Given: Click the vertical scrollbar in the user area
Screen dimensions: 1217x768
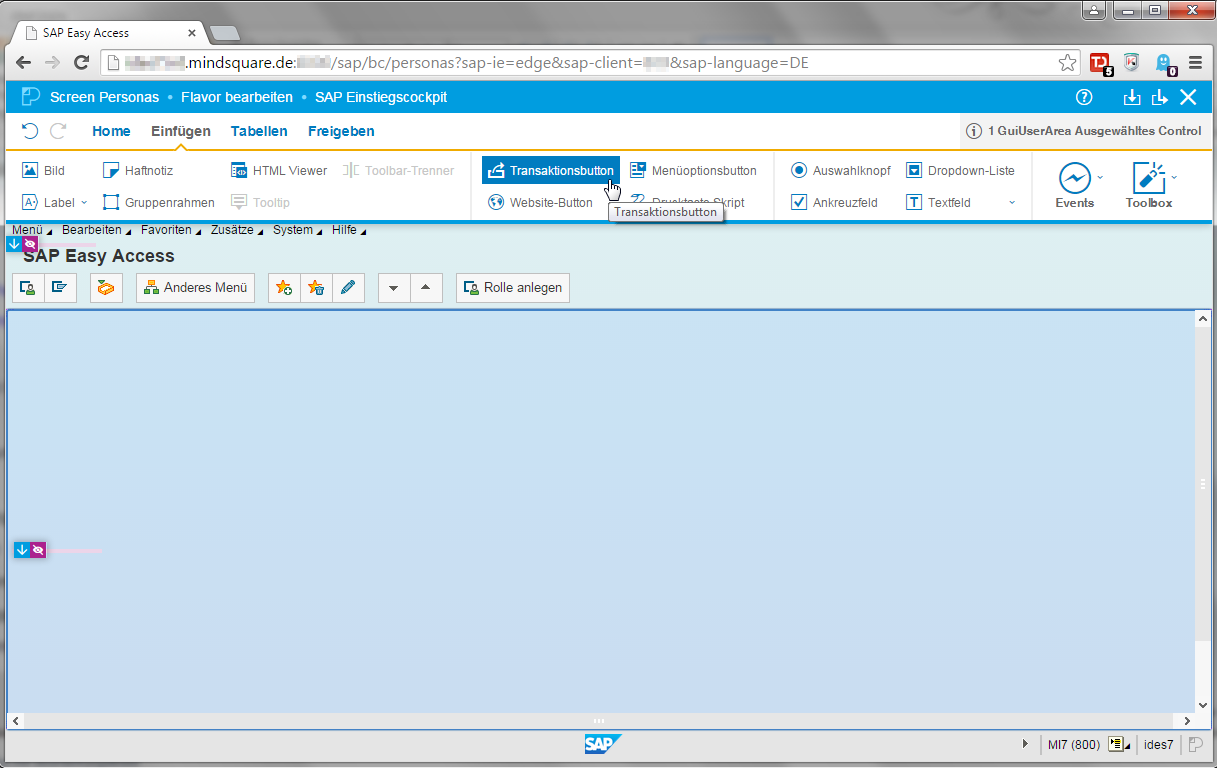Looking at the screenshot, I should click(x=1204, y=484).
